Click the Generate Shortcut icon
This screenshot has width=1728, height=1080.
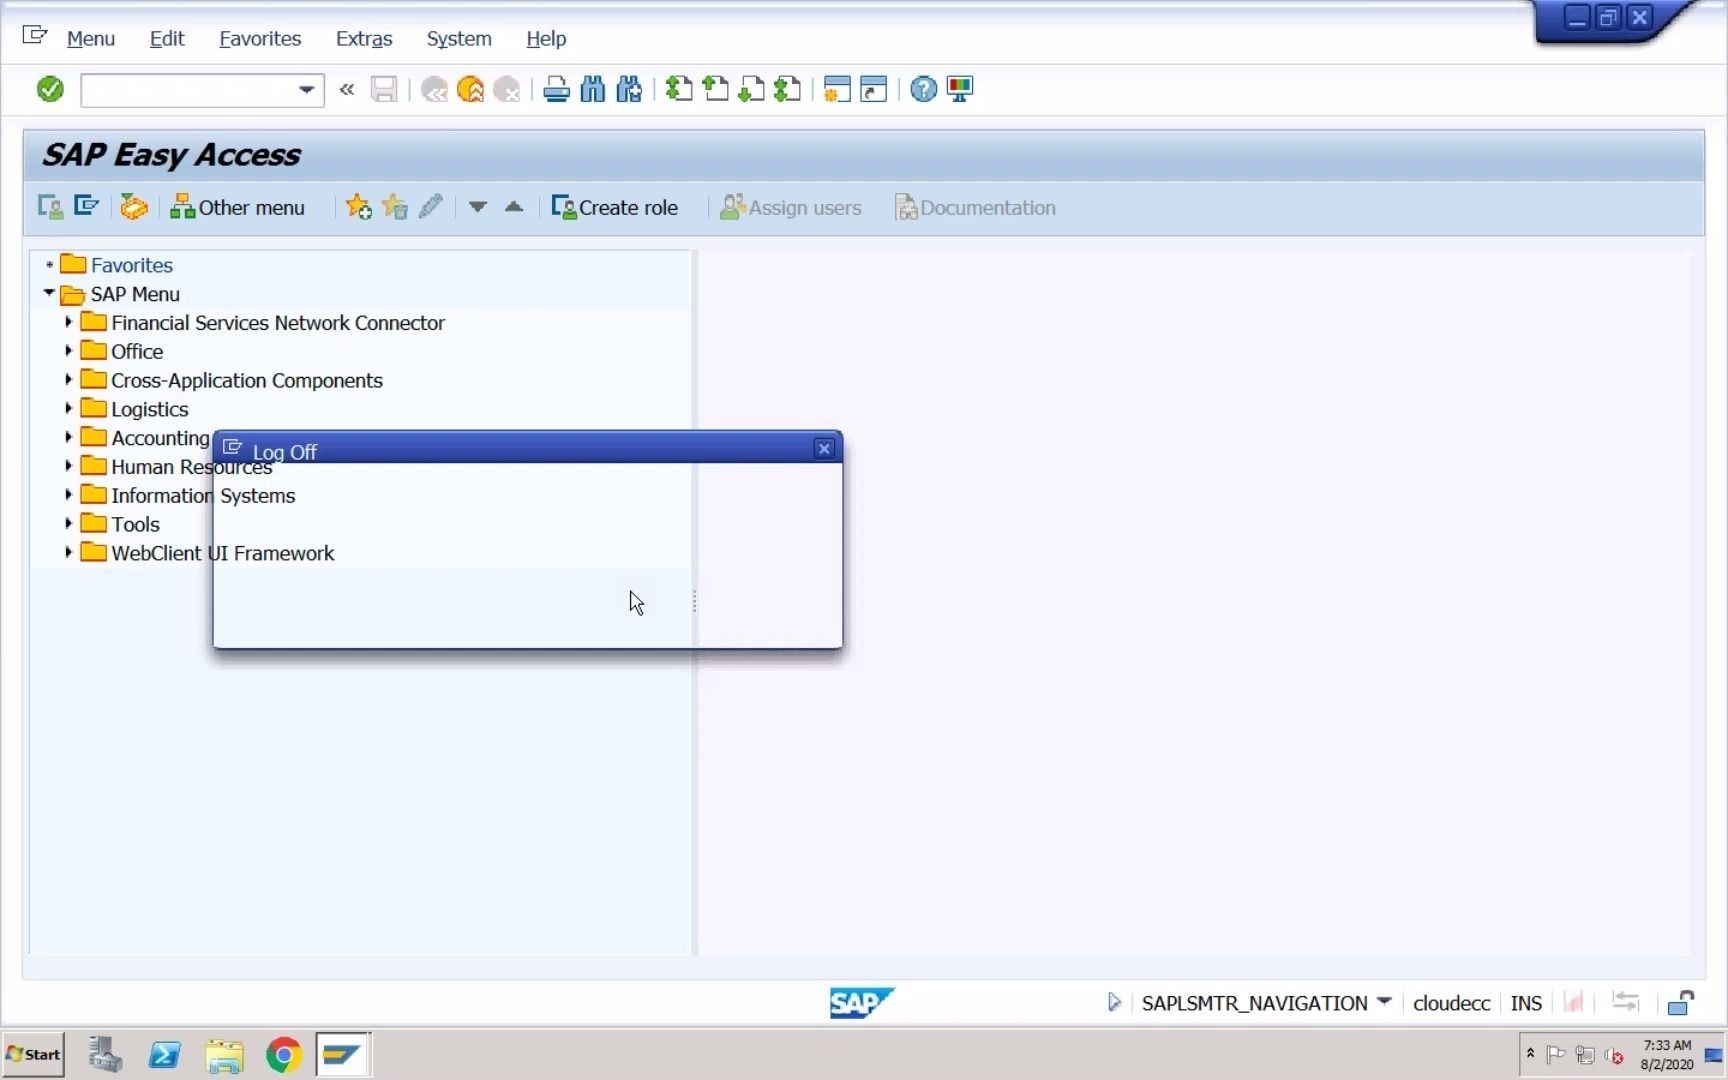pos(874,90)
